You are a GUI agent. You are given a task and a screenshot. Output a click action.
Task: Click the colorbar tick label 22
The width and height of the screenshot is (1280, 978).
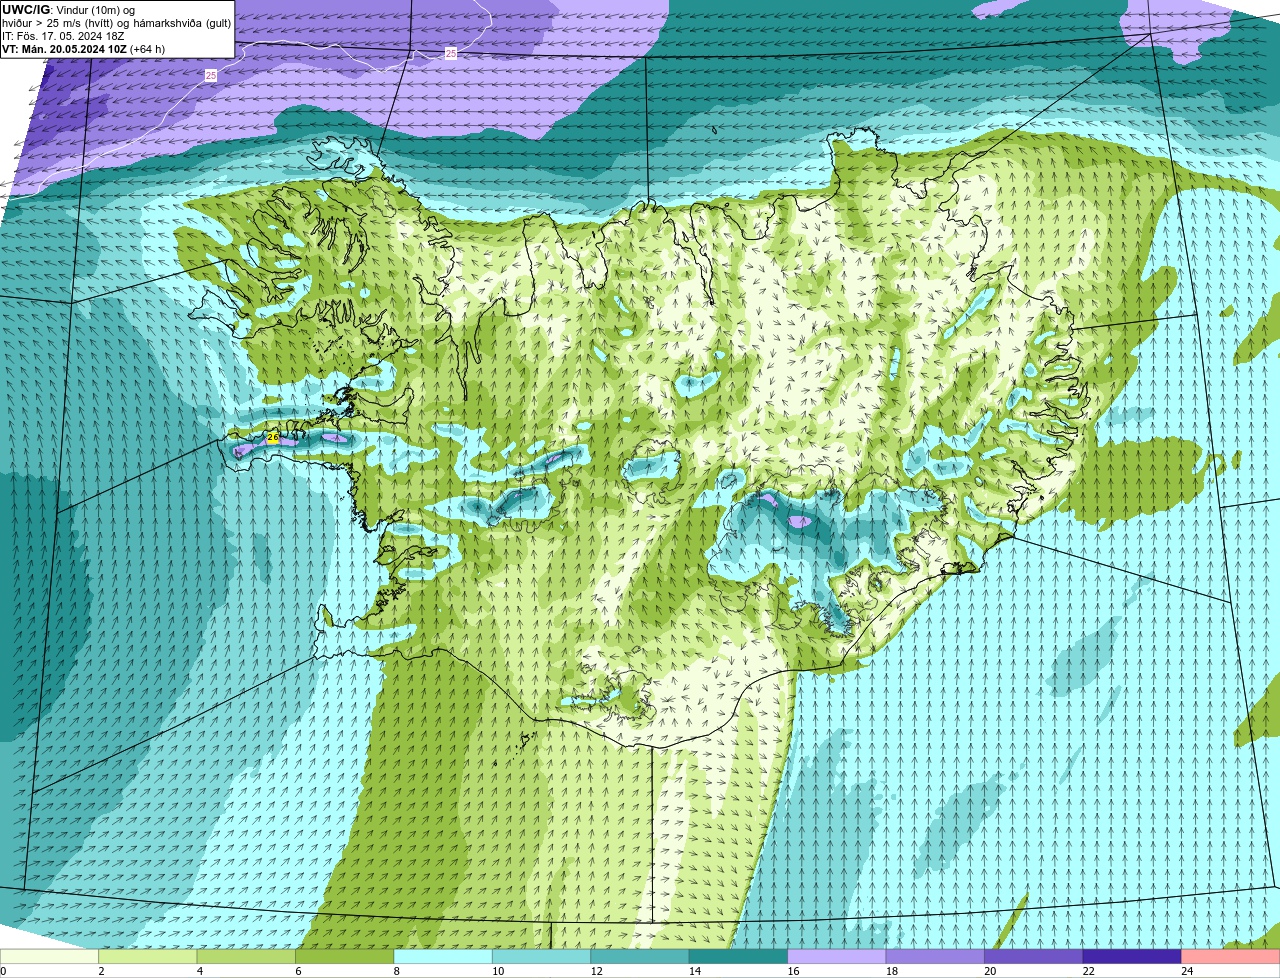tap(1088, 971)
